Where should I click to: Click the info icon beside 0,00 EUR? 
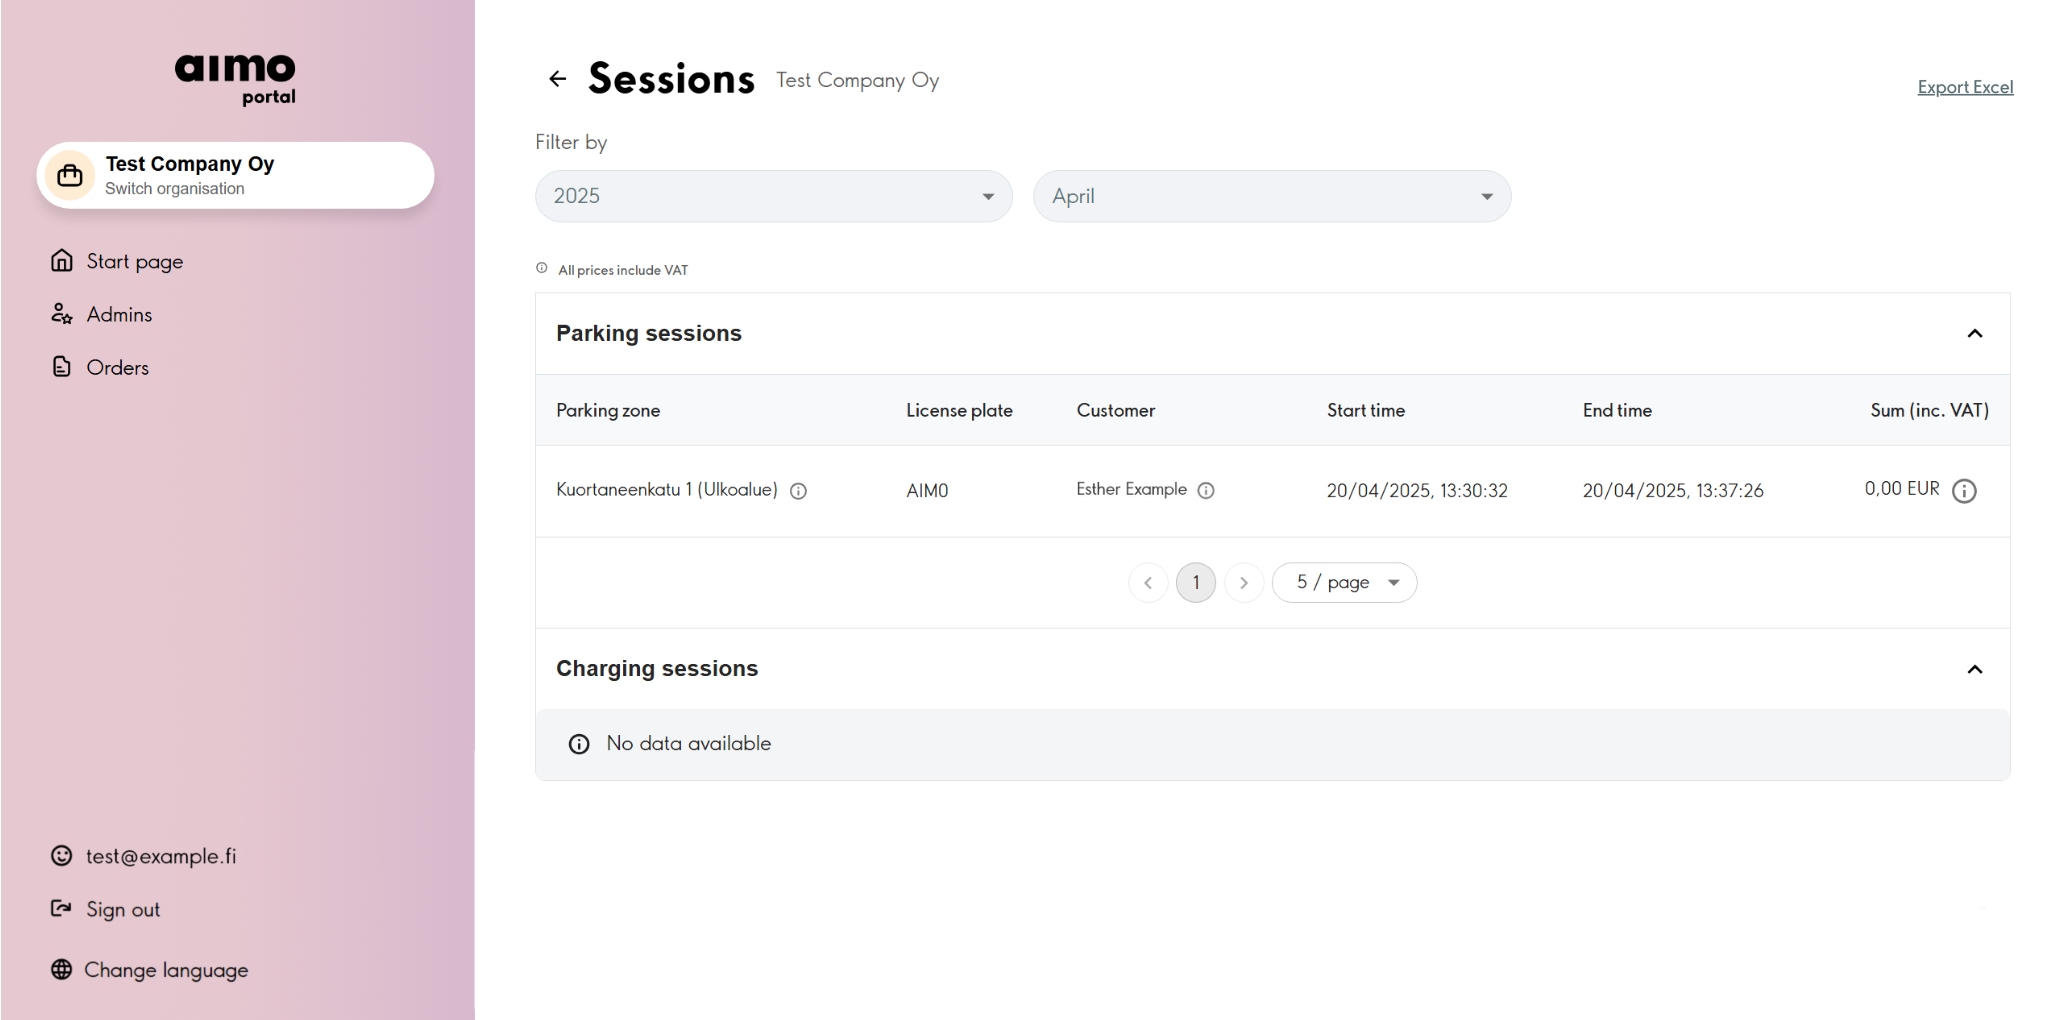[1964, 491]
